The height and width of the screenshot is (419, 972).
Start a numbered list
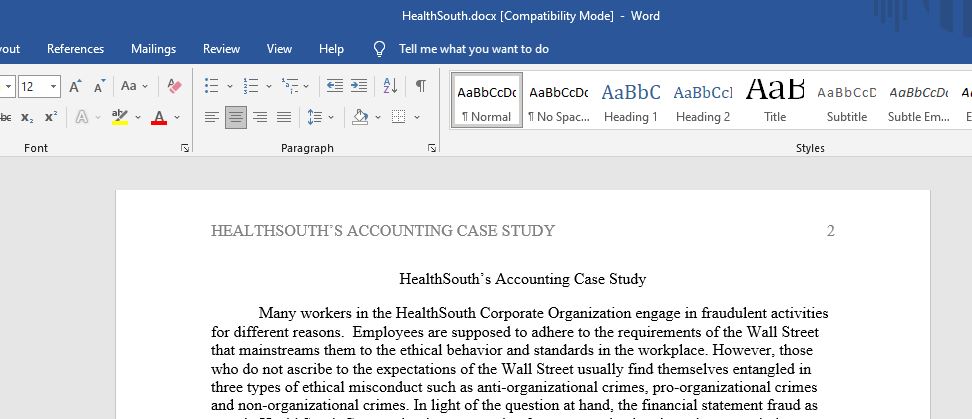250,86
